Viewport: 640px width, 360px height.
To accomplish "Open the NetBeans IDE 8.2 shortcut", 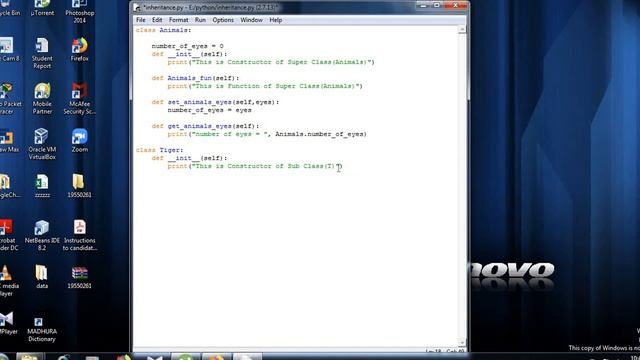I will (42, 235).
